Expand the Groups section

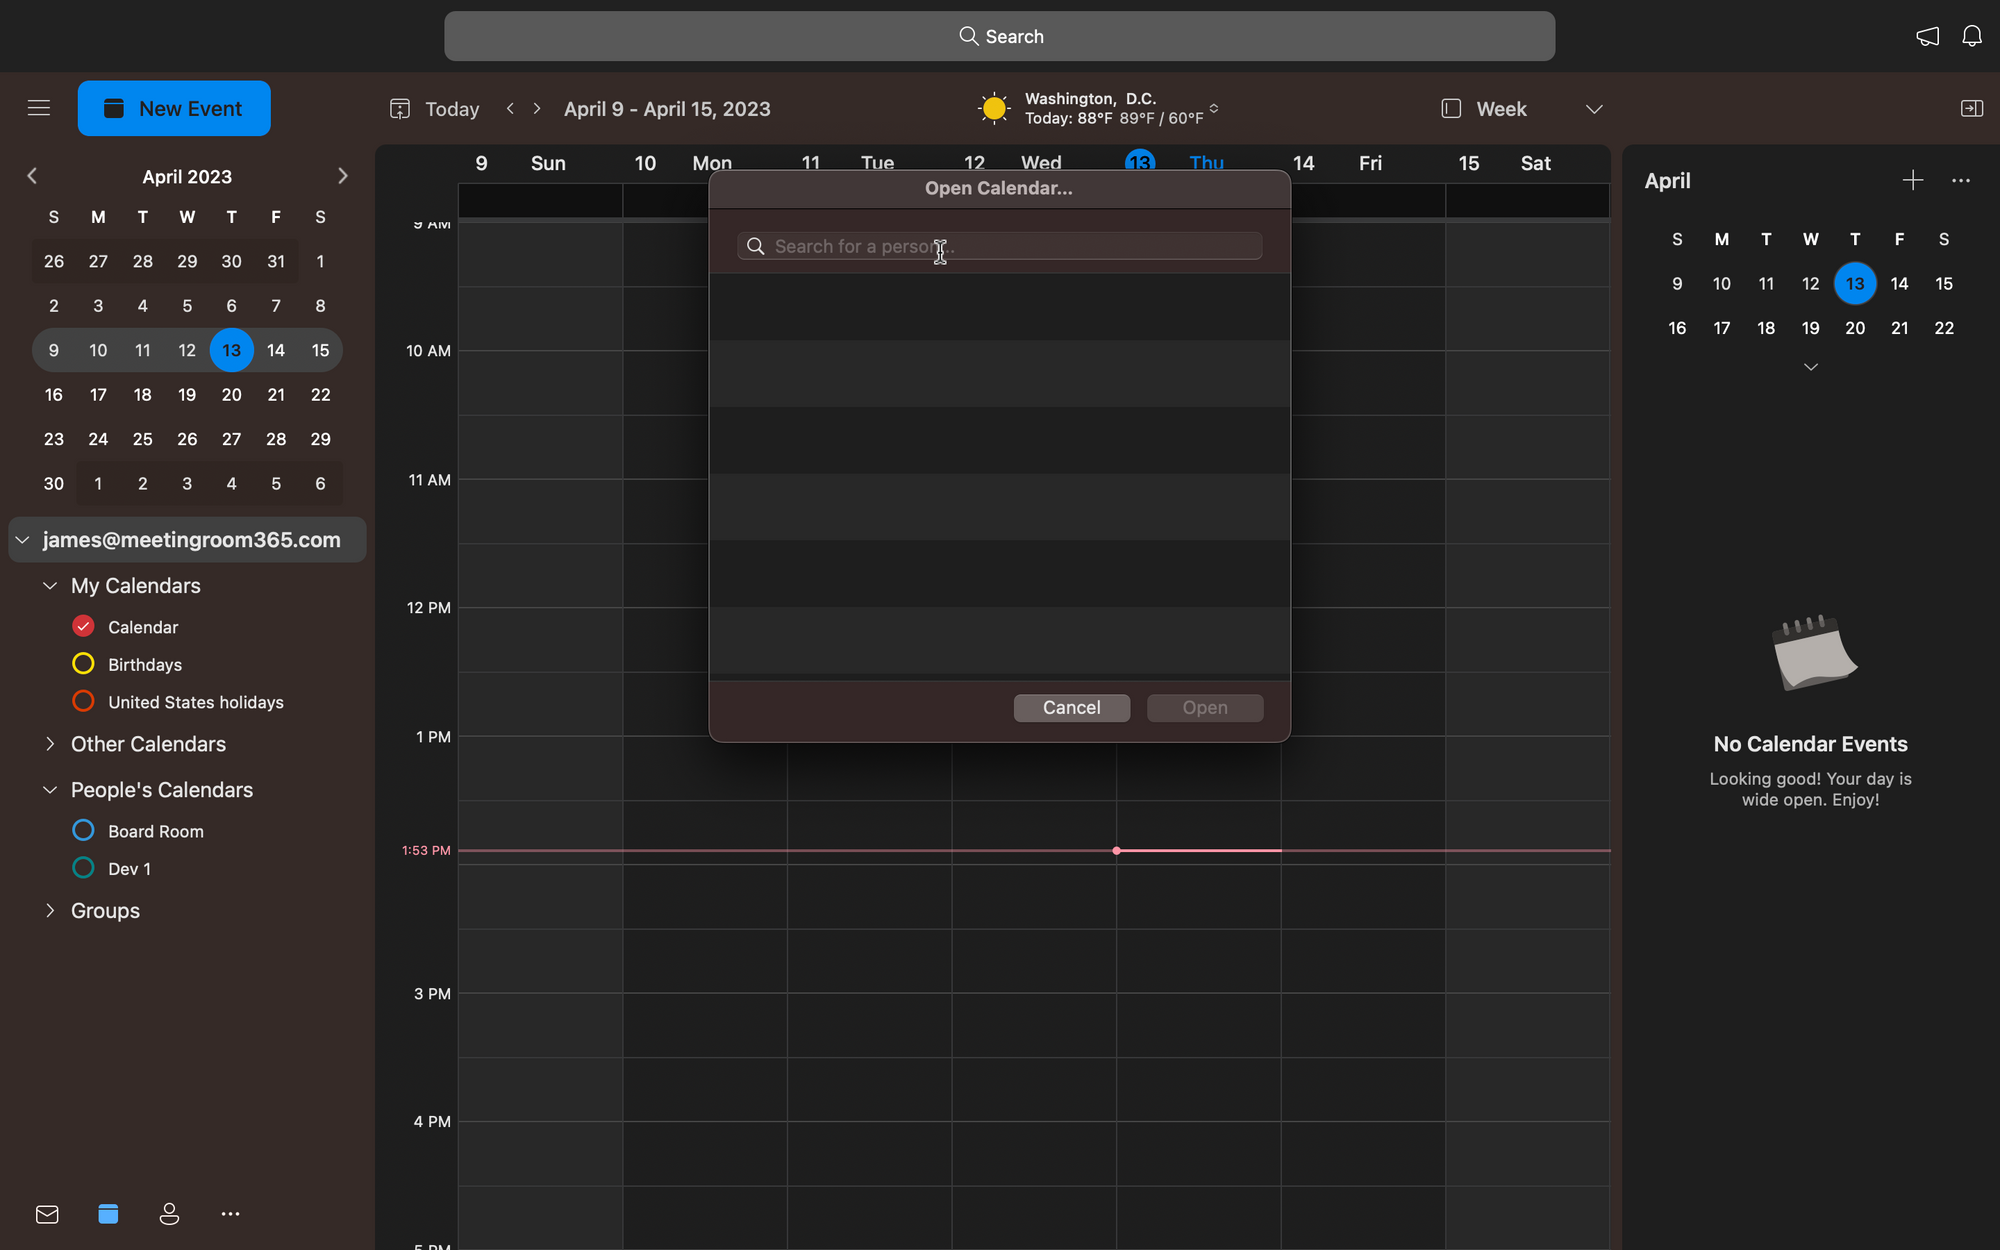pyautogui.click(x=49, y=910)
